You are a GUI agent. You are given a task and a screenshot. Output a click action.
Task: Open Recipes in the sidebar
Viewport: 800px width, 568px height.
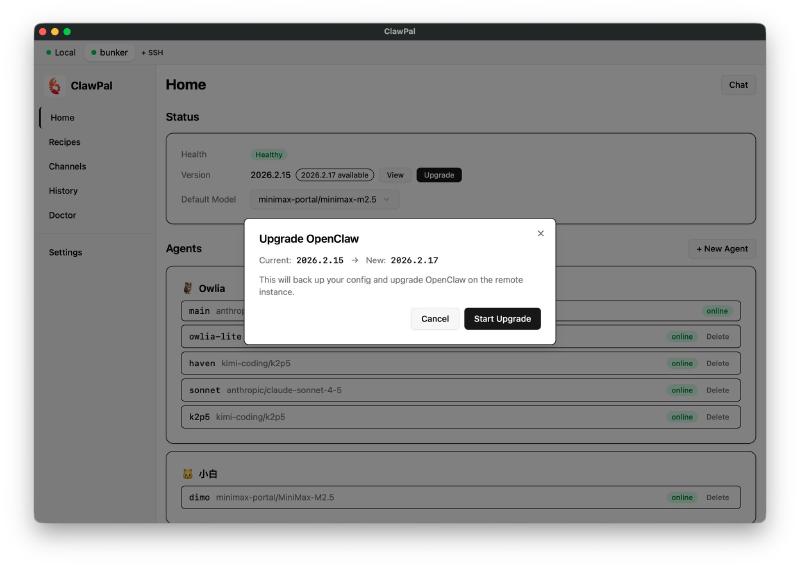coord(65,142)
